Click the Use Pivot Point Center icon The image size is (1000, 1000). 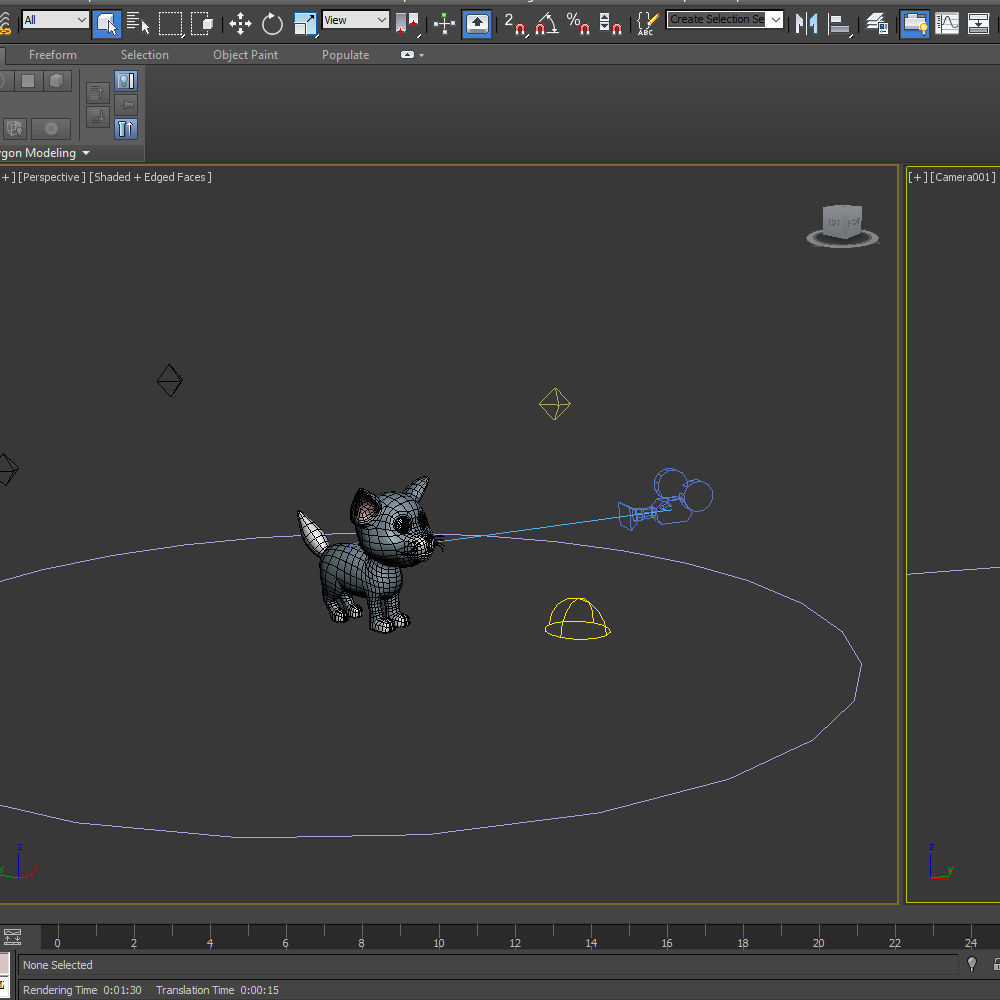pyautogui.click(x=408, y=24)
